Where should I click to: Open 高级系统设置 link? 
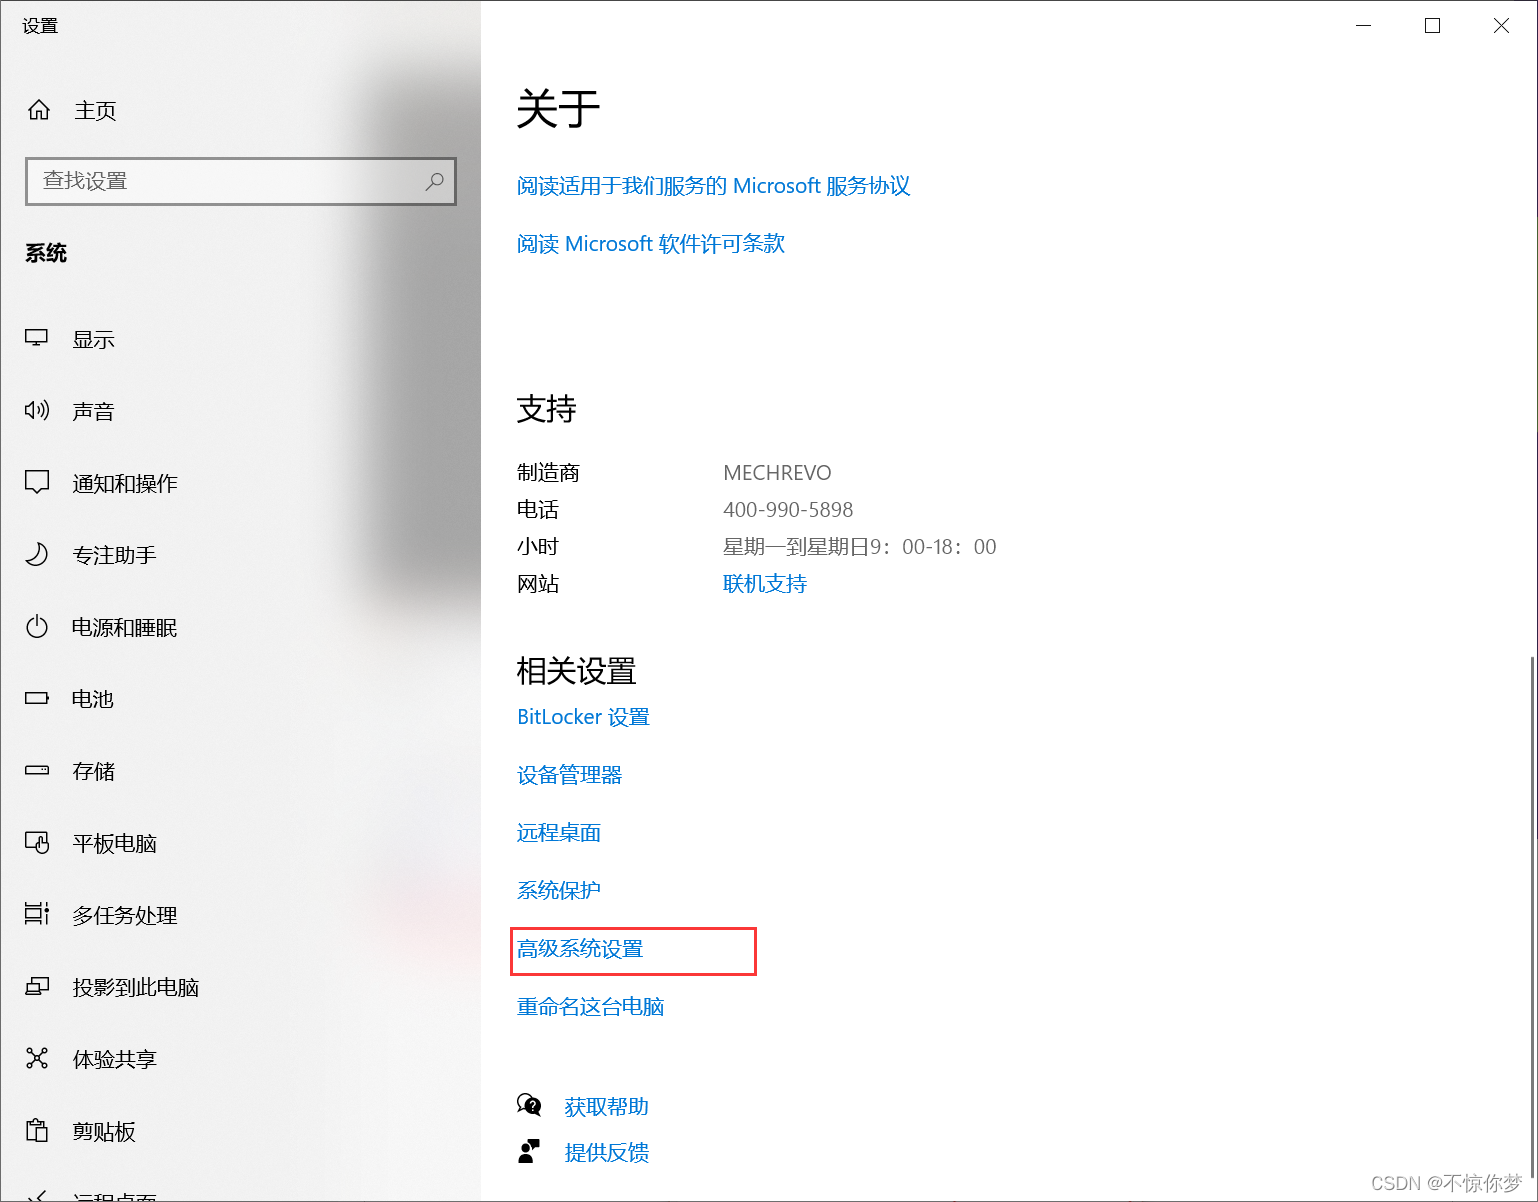click(580, 949)
